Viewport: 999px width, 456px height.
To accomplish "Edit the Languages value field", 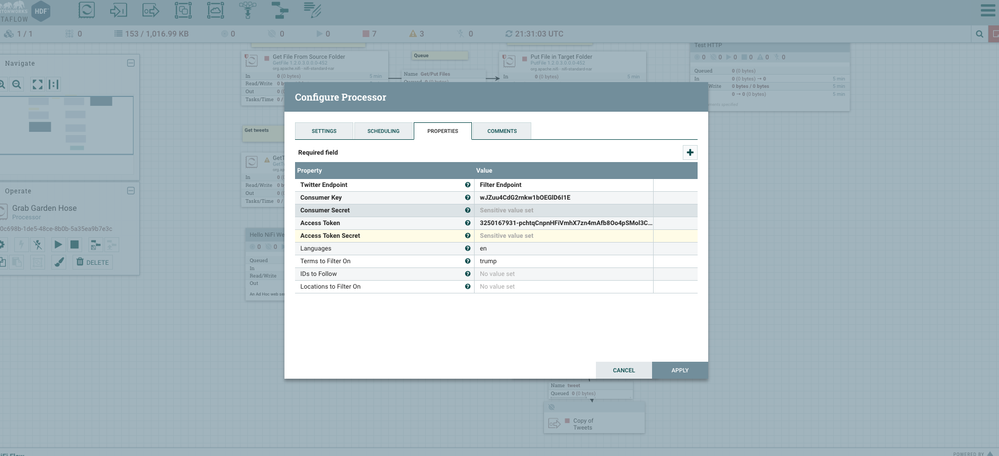I will pyautogui.click(x=564, y=248).
